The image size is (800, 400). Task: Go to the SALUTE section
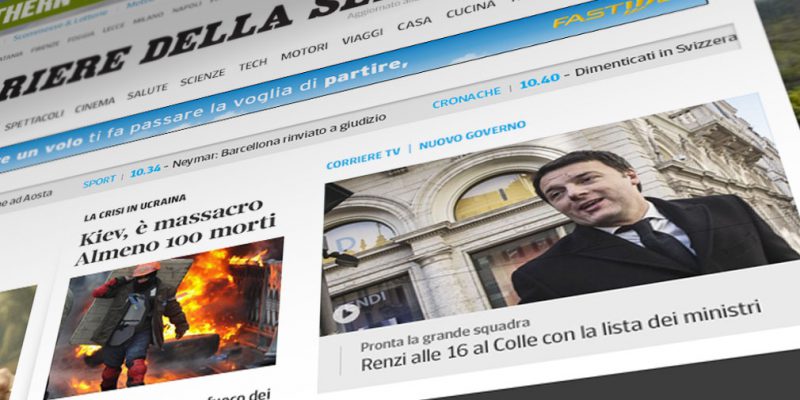coord(147,91)
